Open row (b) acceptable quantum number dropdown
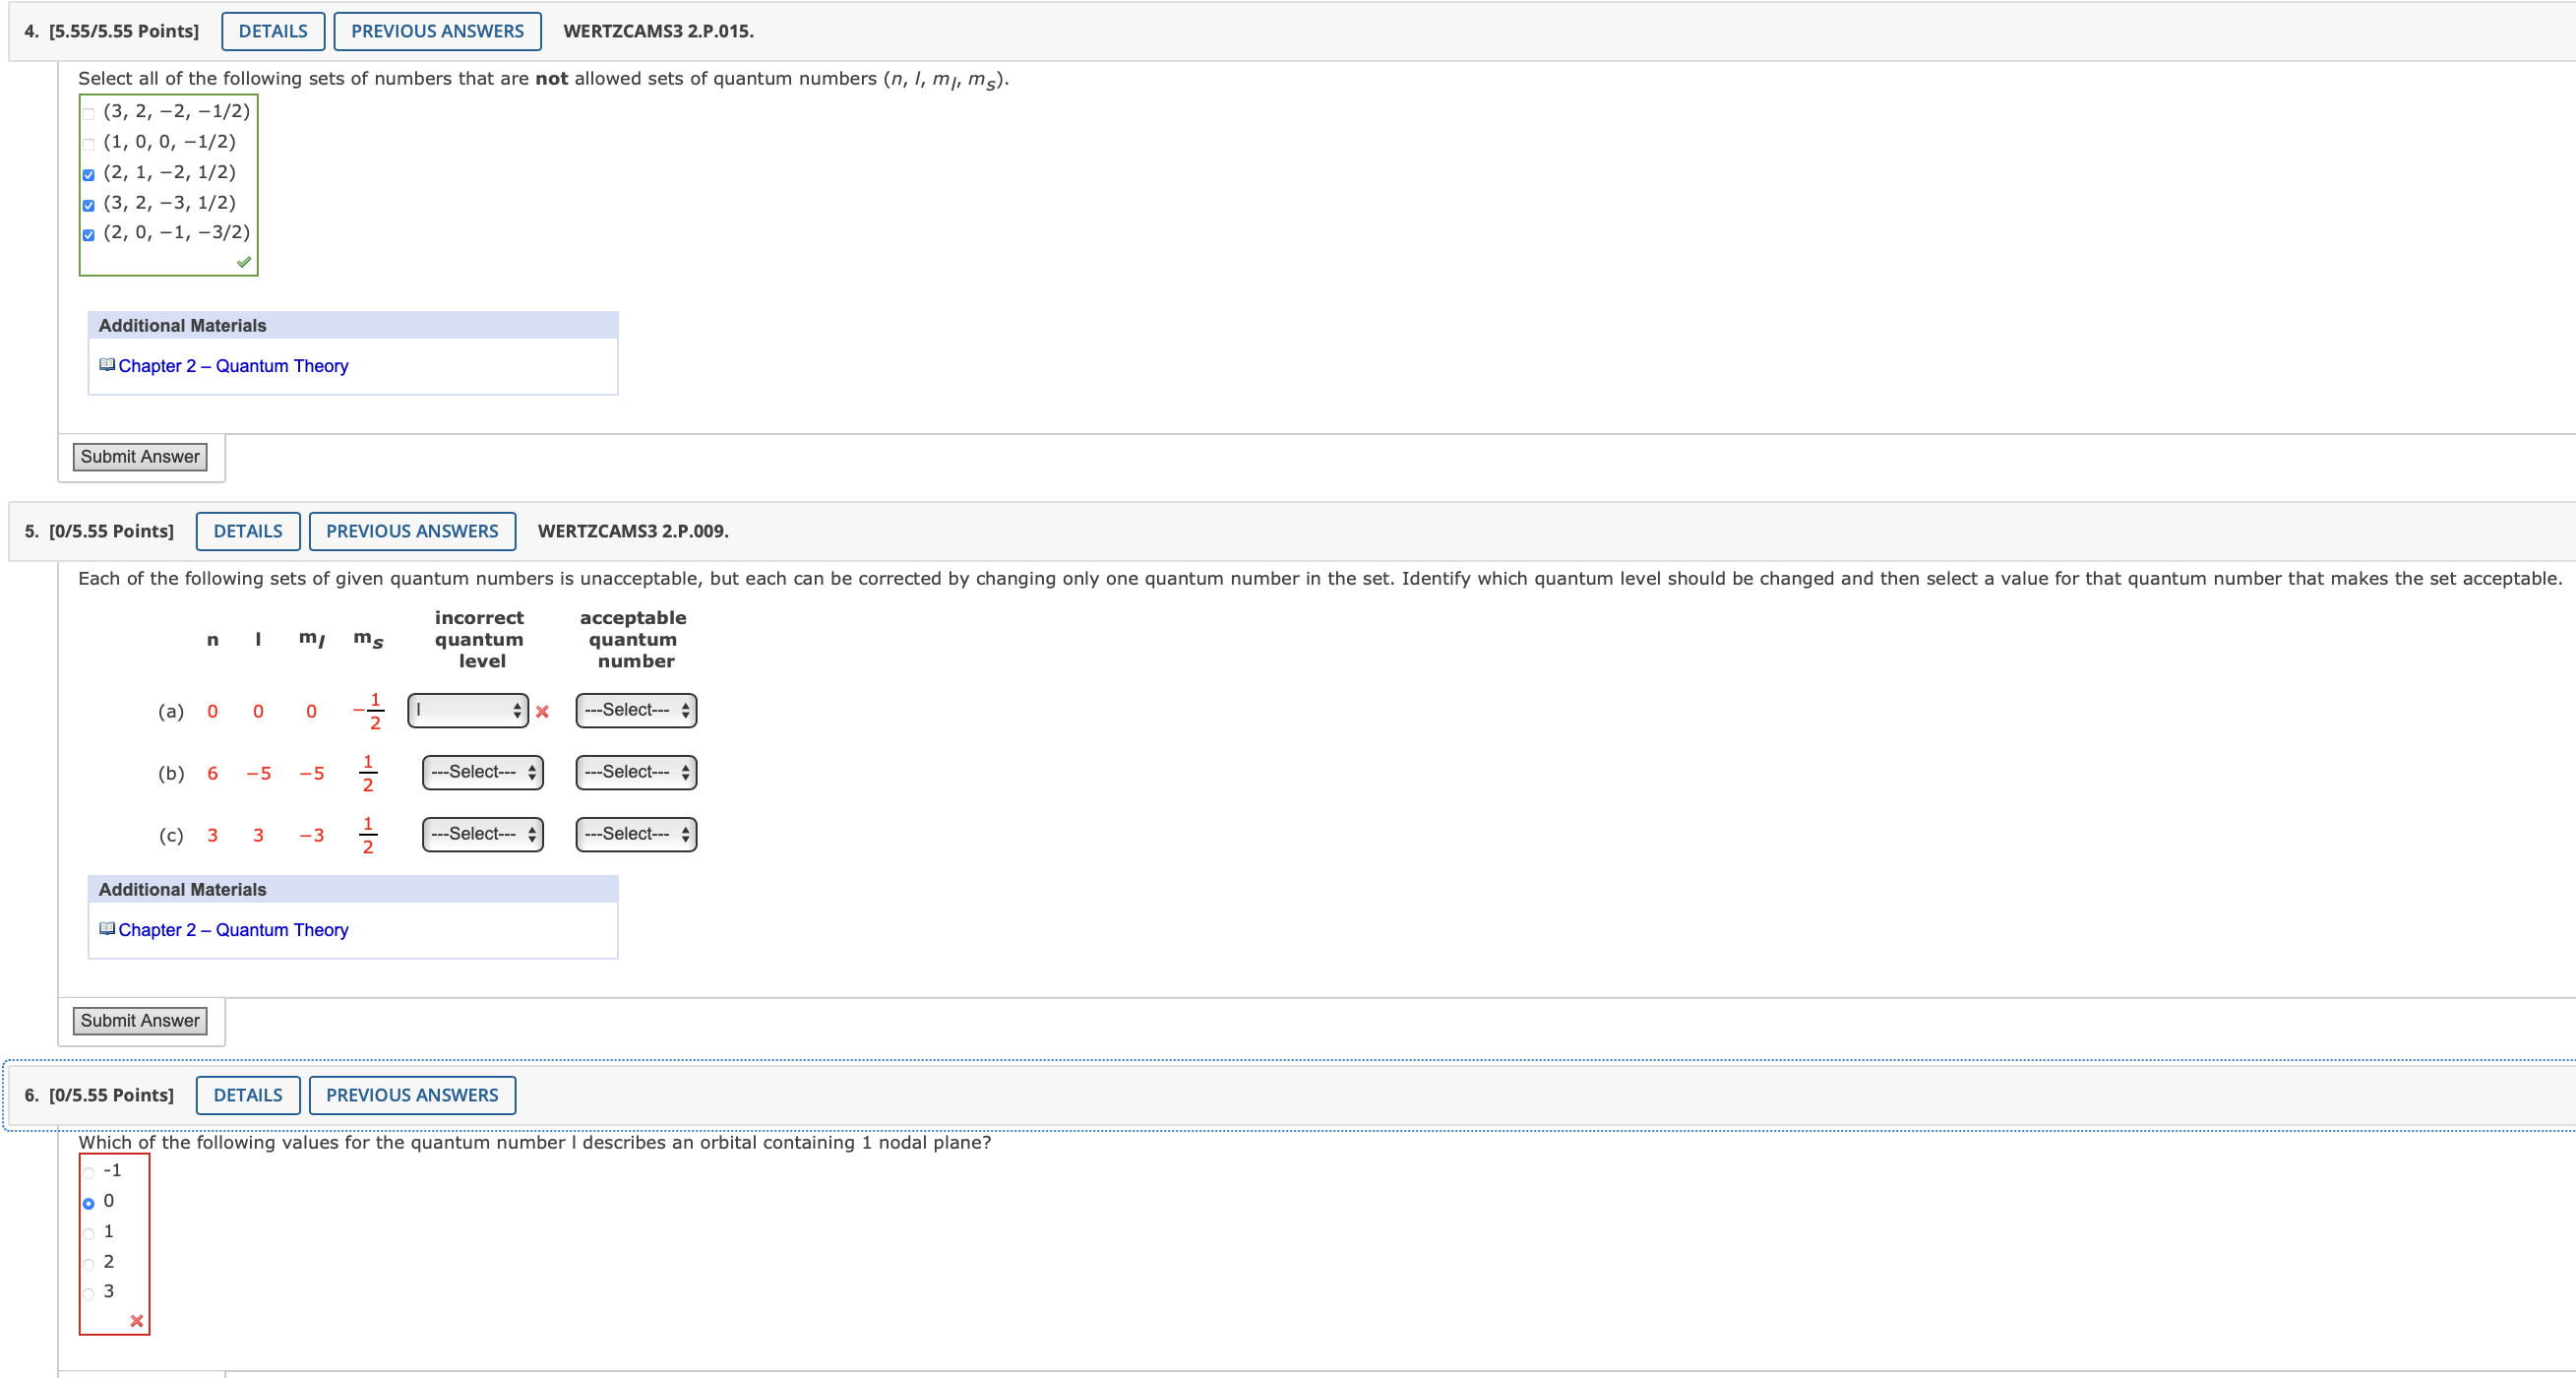2576x1378 pixels. pyautogui.click(x=636, y=772)
